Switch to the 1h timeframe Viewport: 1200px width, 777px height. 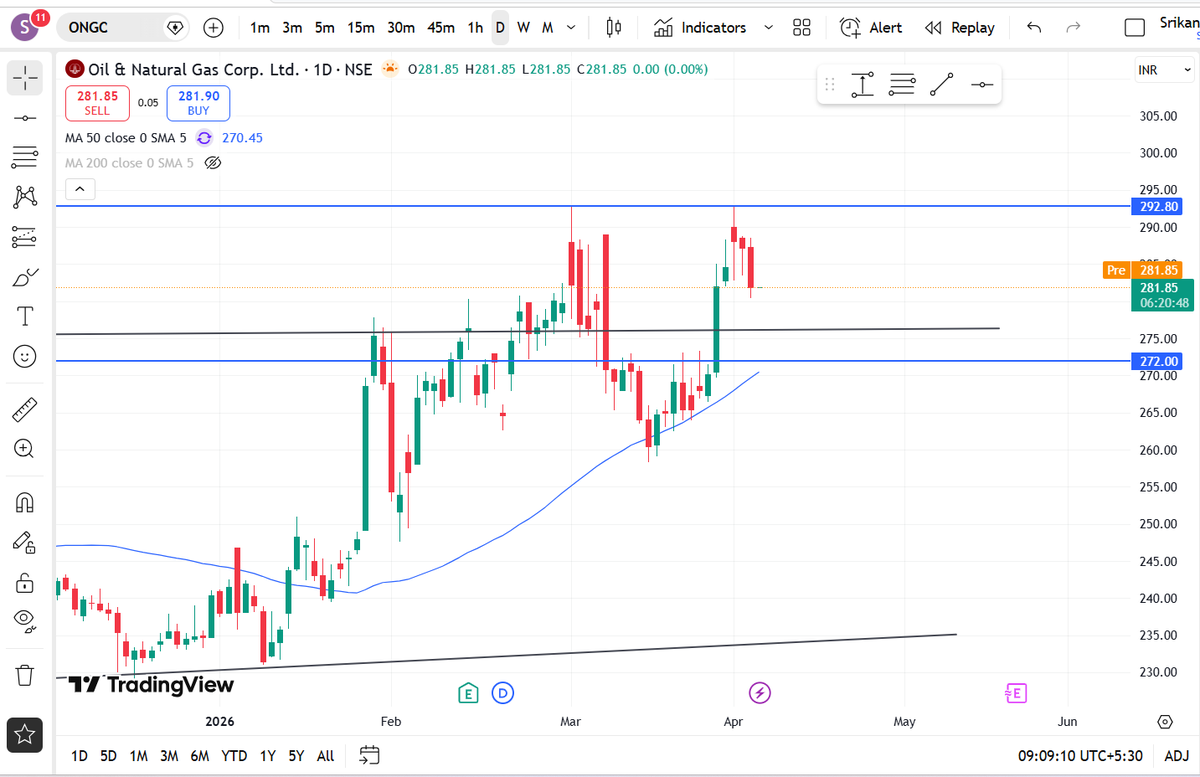click(x=475, y=28)
